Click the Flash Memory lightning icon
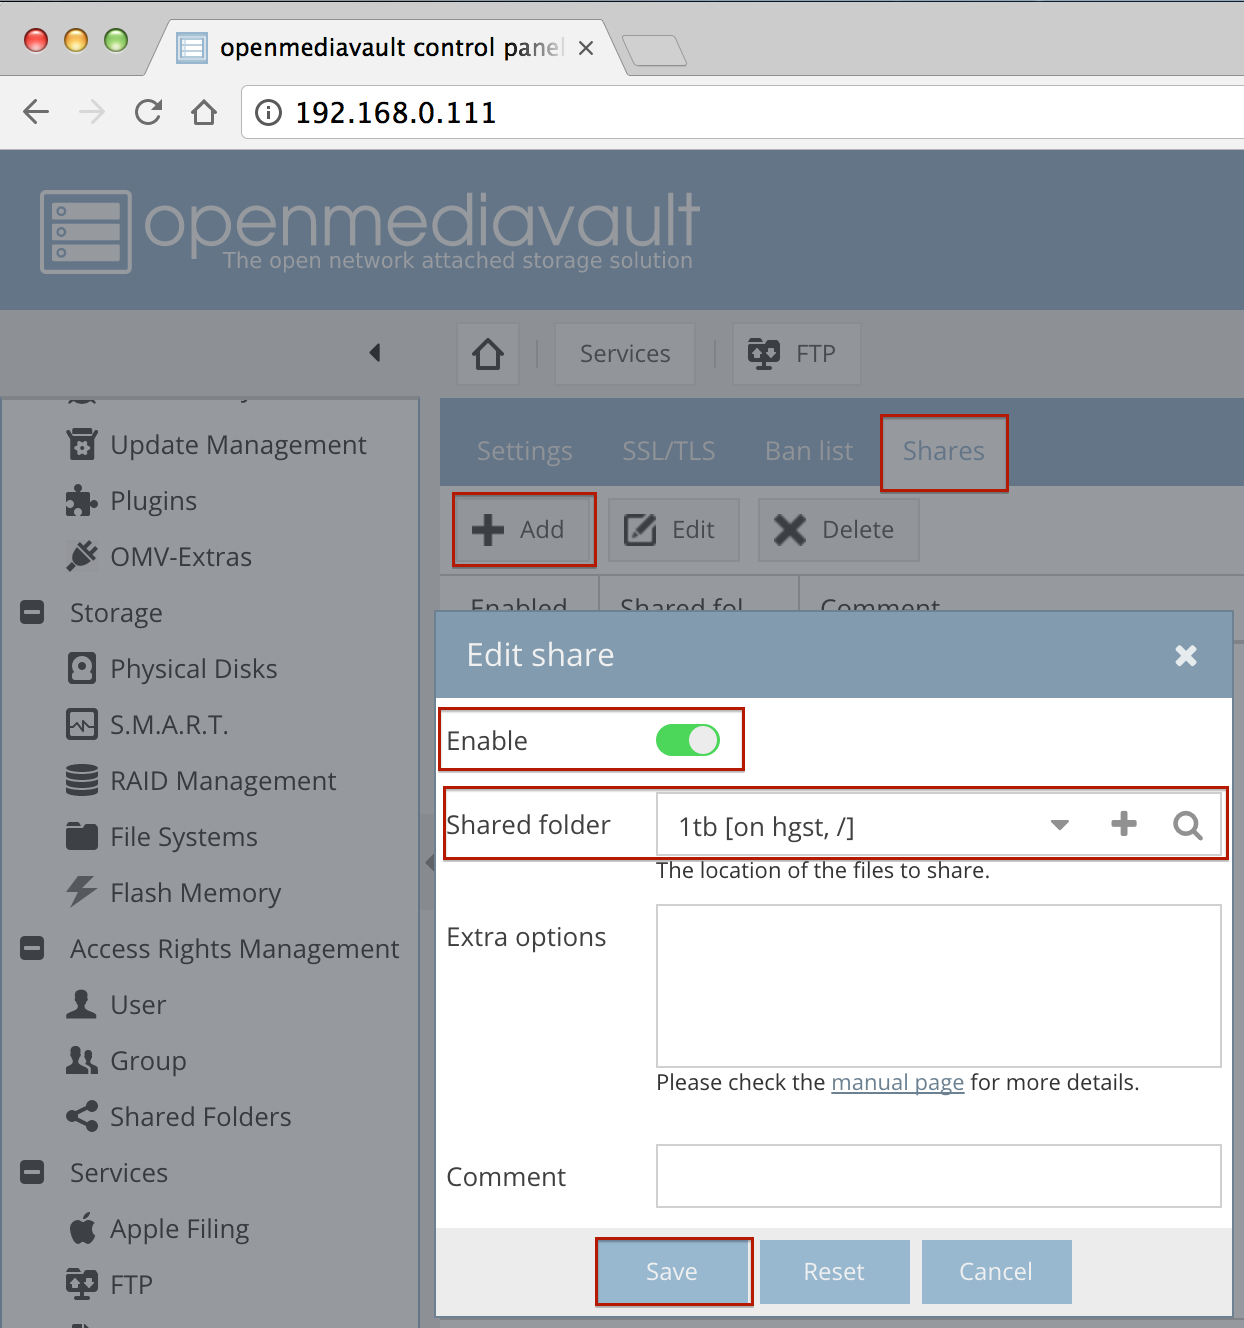Screen dimensions: 1244x1328 [82, 892]
